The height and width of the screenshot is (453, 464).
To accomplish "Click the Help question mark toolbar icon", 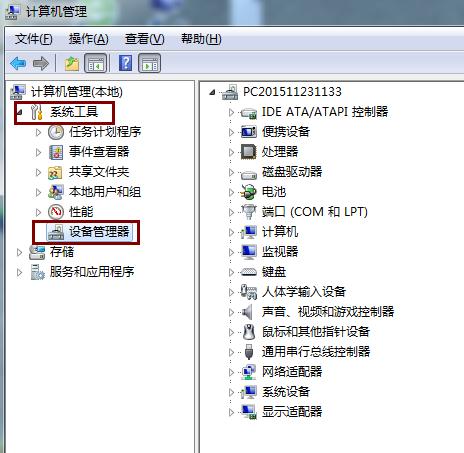I will [x=125, y=63].
